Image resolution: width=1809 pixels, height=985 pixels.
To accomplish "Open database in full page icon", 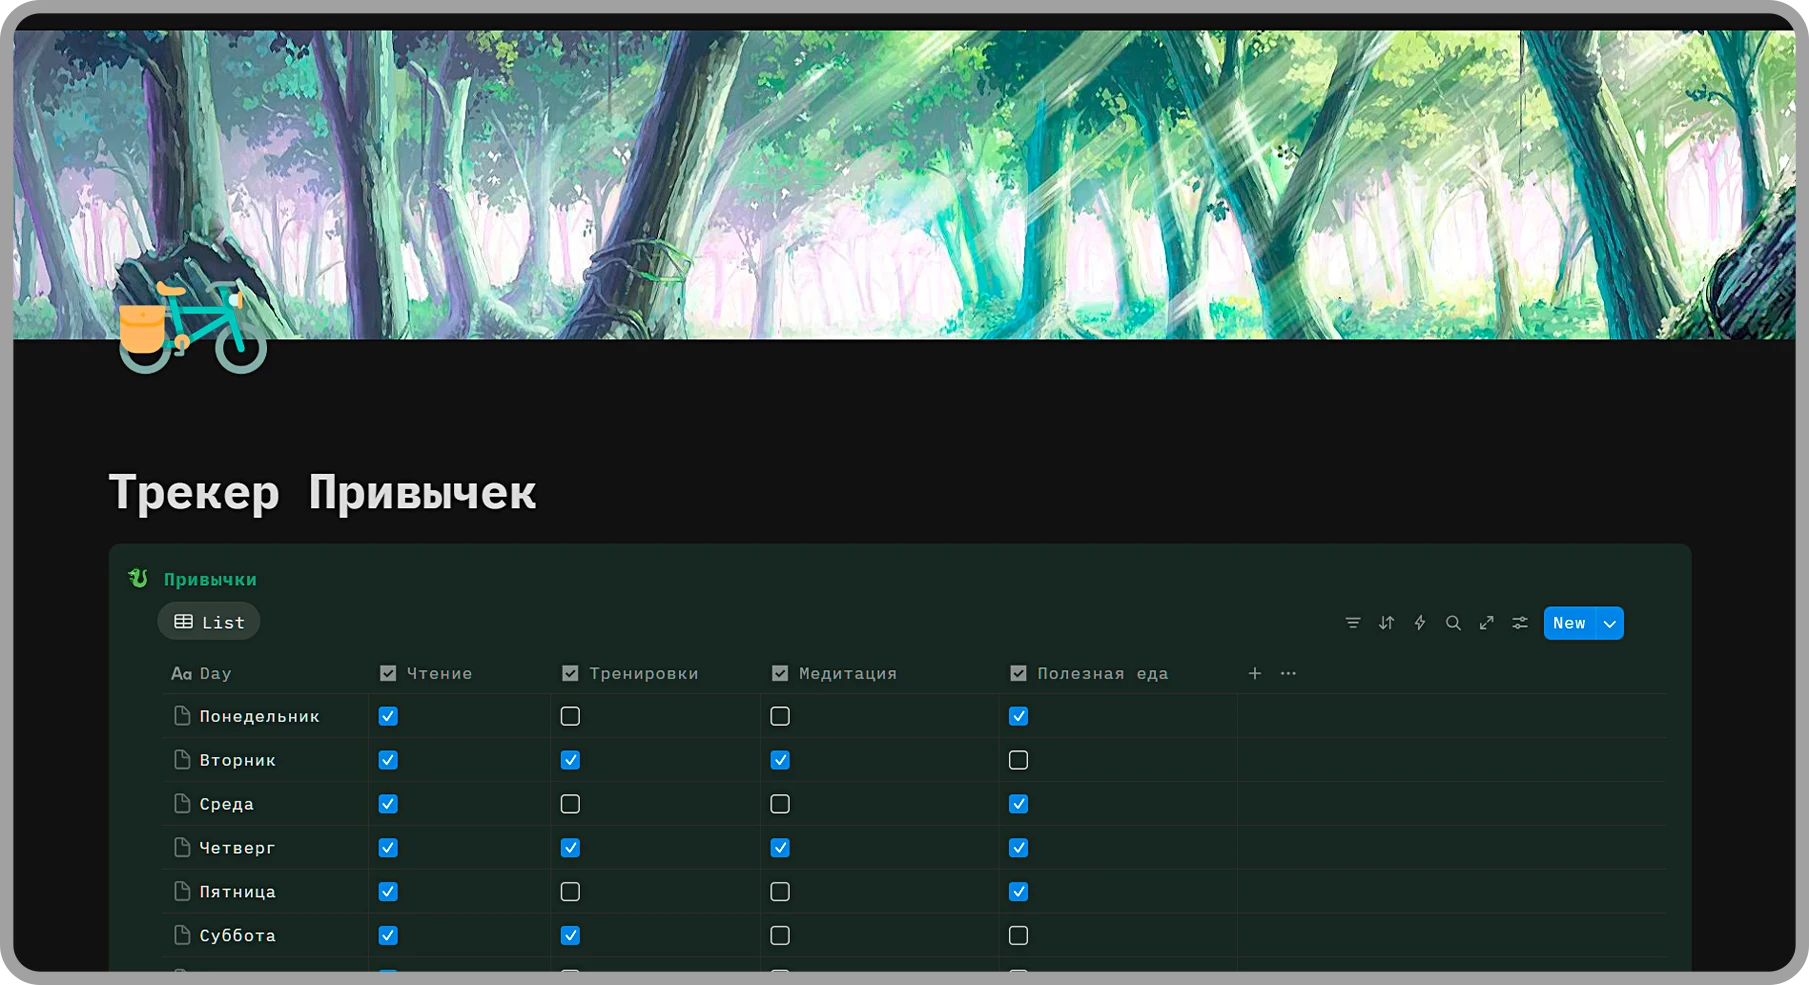I will [x=1487, y=623].
